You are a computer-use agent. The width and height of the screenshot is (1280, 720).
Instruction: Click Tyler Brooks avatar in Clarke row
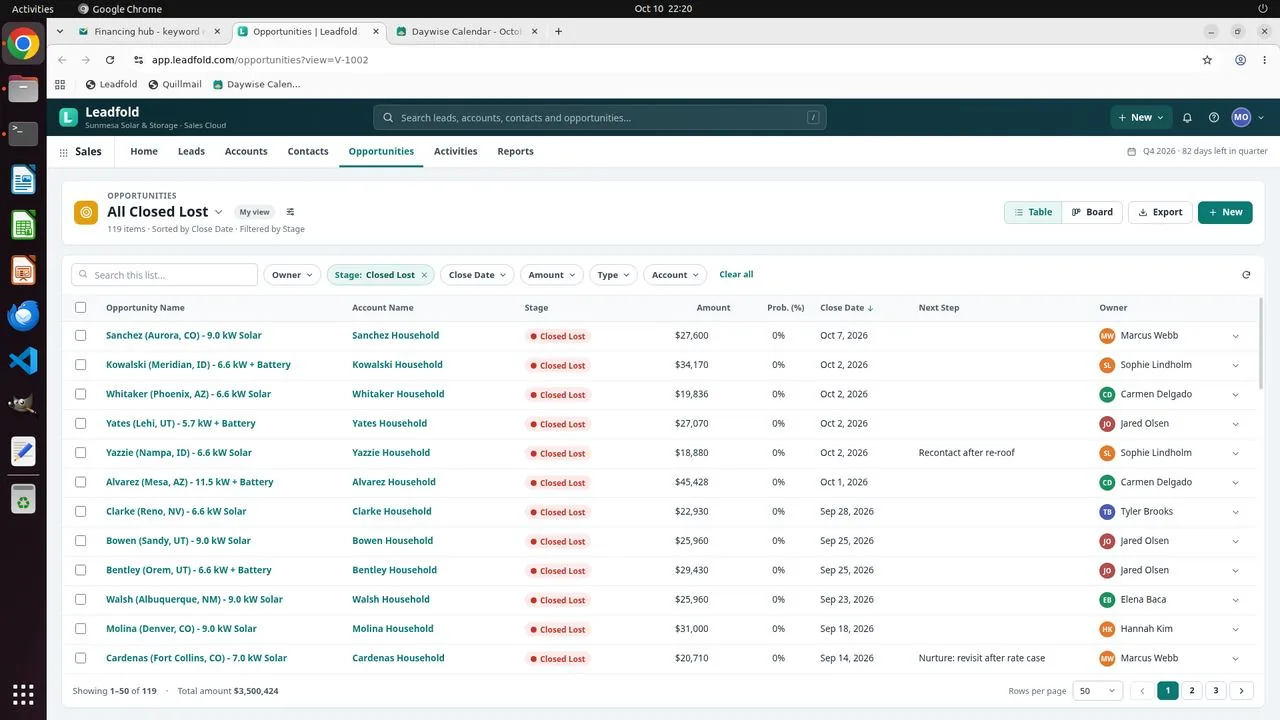1107,512
